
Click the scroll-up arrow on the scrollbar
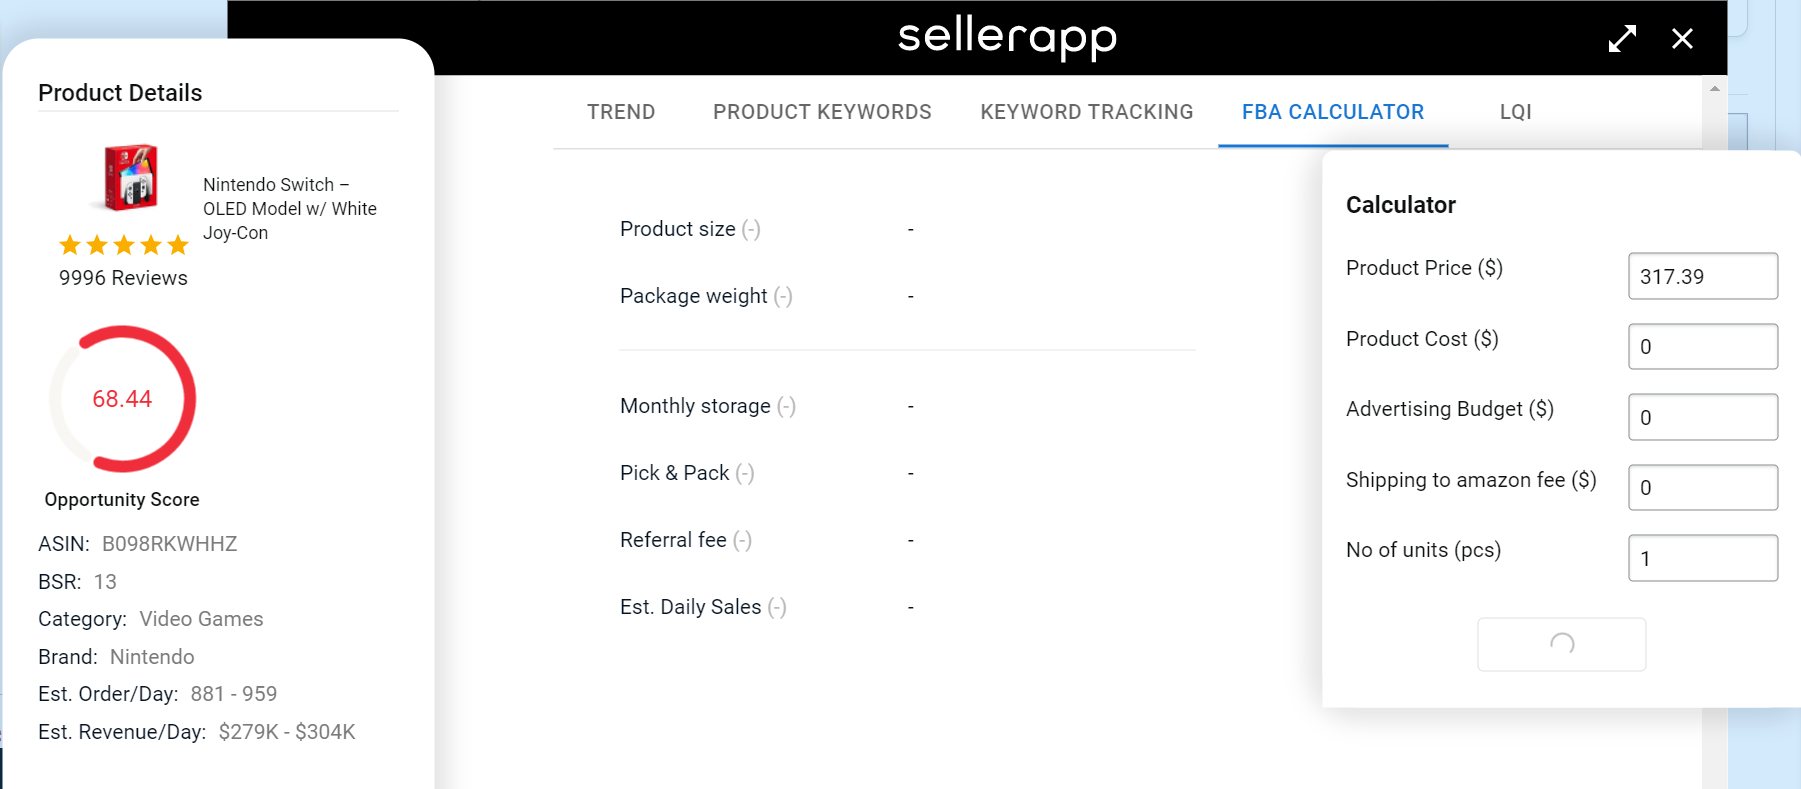[x=1715, y=89]
